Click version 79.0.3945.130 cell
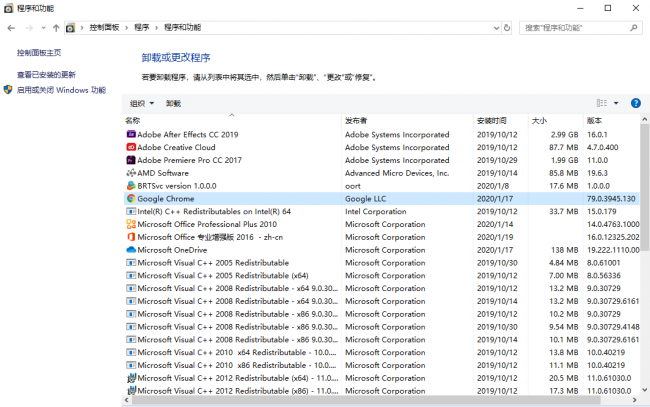650x407 pixels. point(611,199)
